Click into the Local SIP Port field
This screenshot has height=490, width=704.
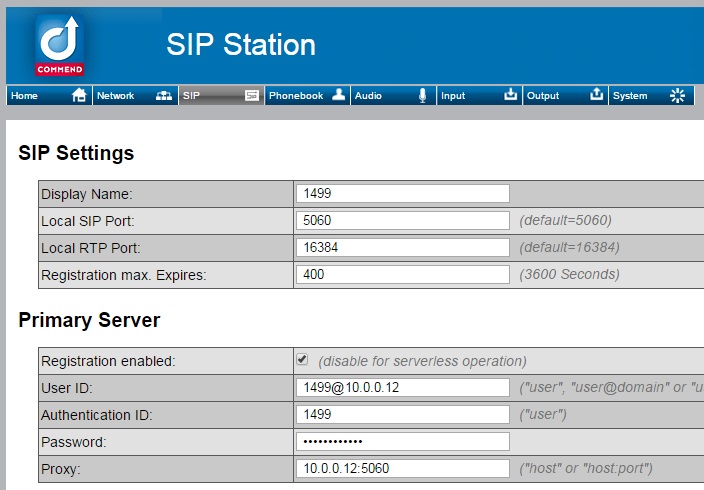[x=402, y=221]
